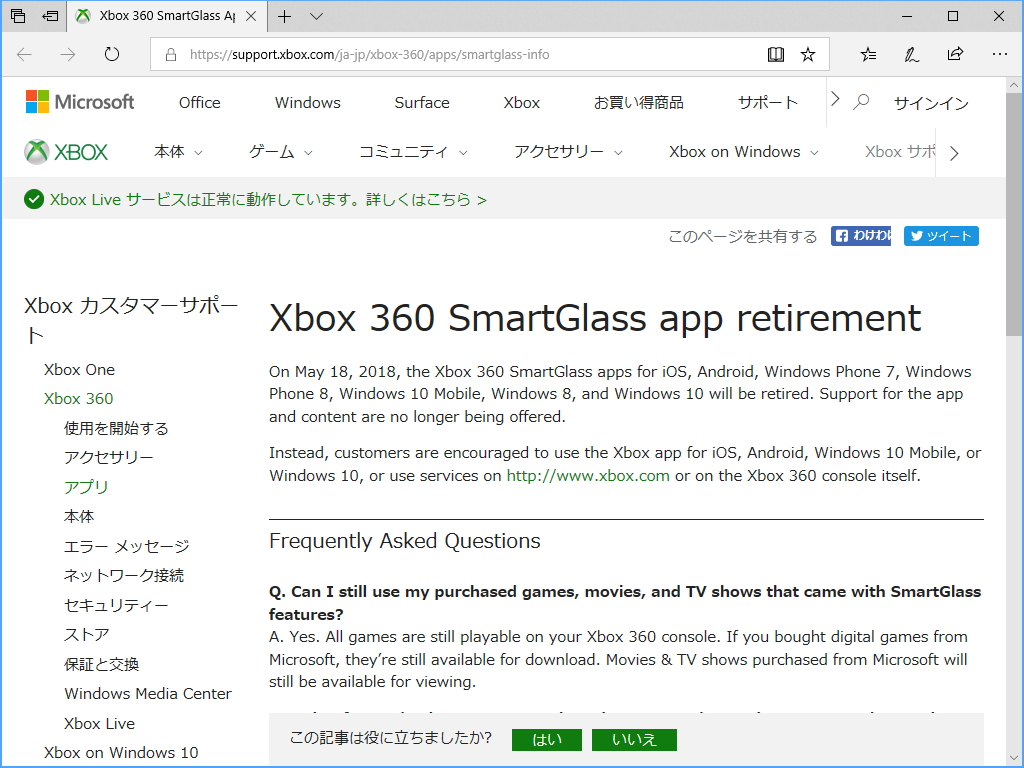The height and width of the screenshot is (768, 1024).
Task: Refresh the page
Action: click(x=112, y=54)
